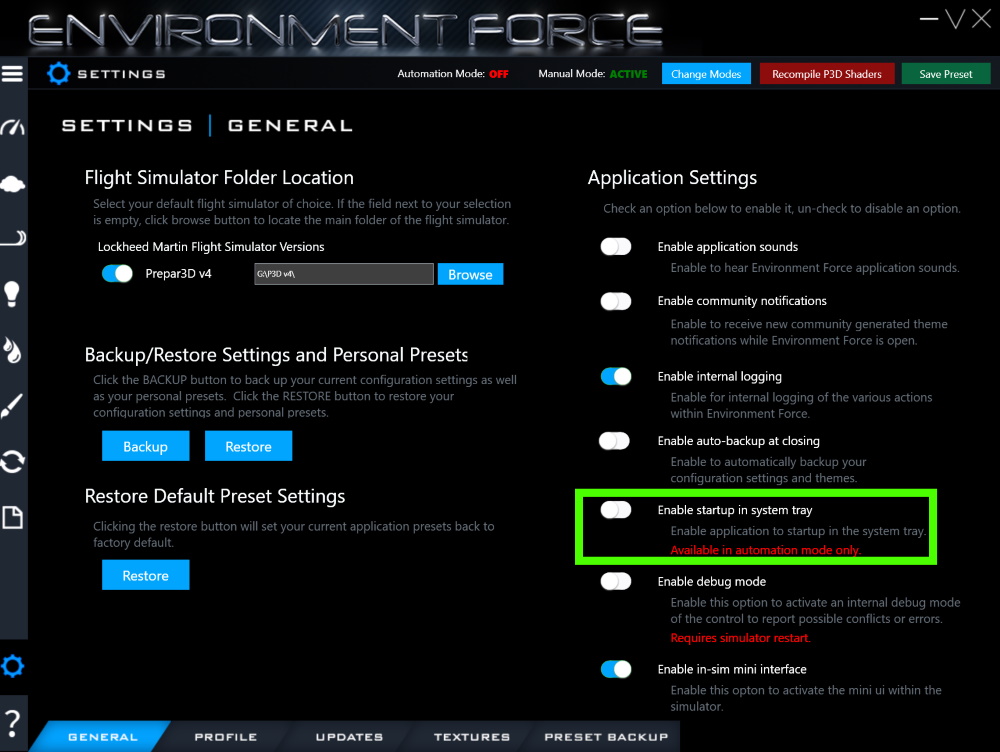Enable application sounds toggle

pos(615,246)
